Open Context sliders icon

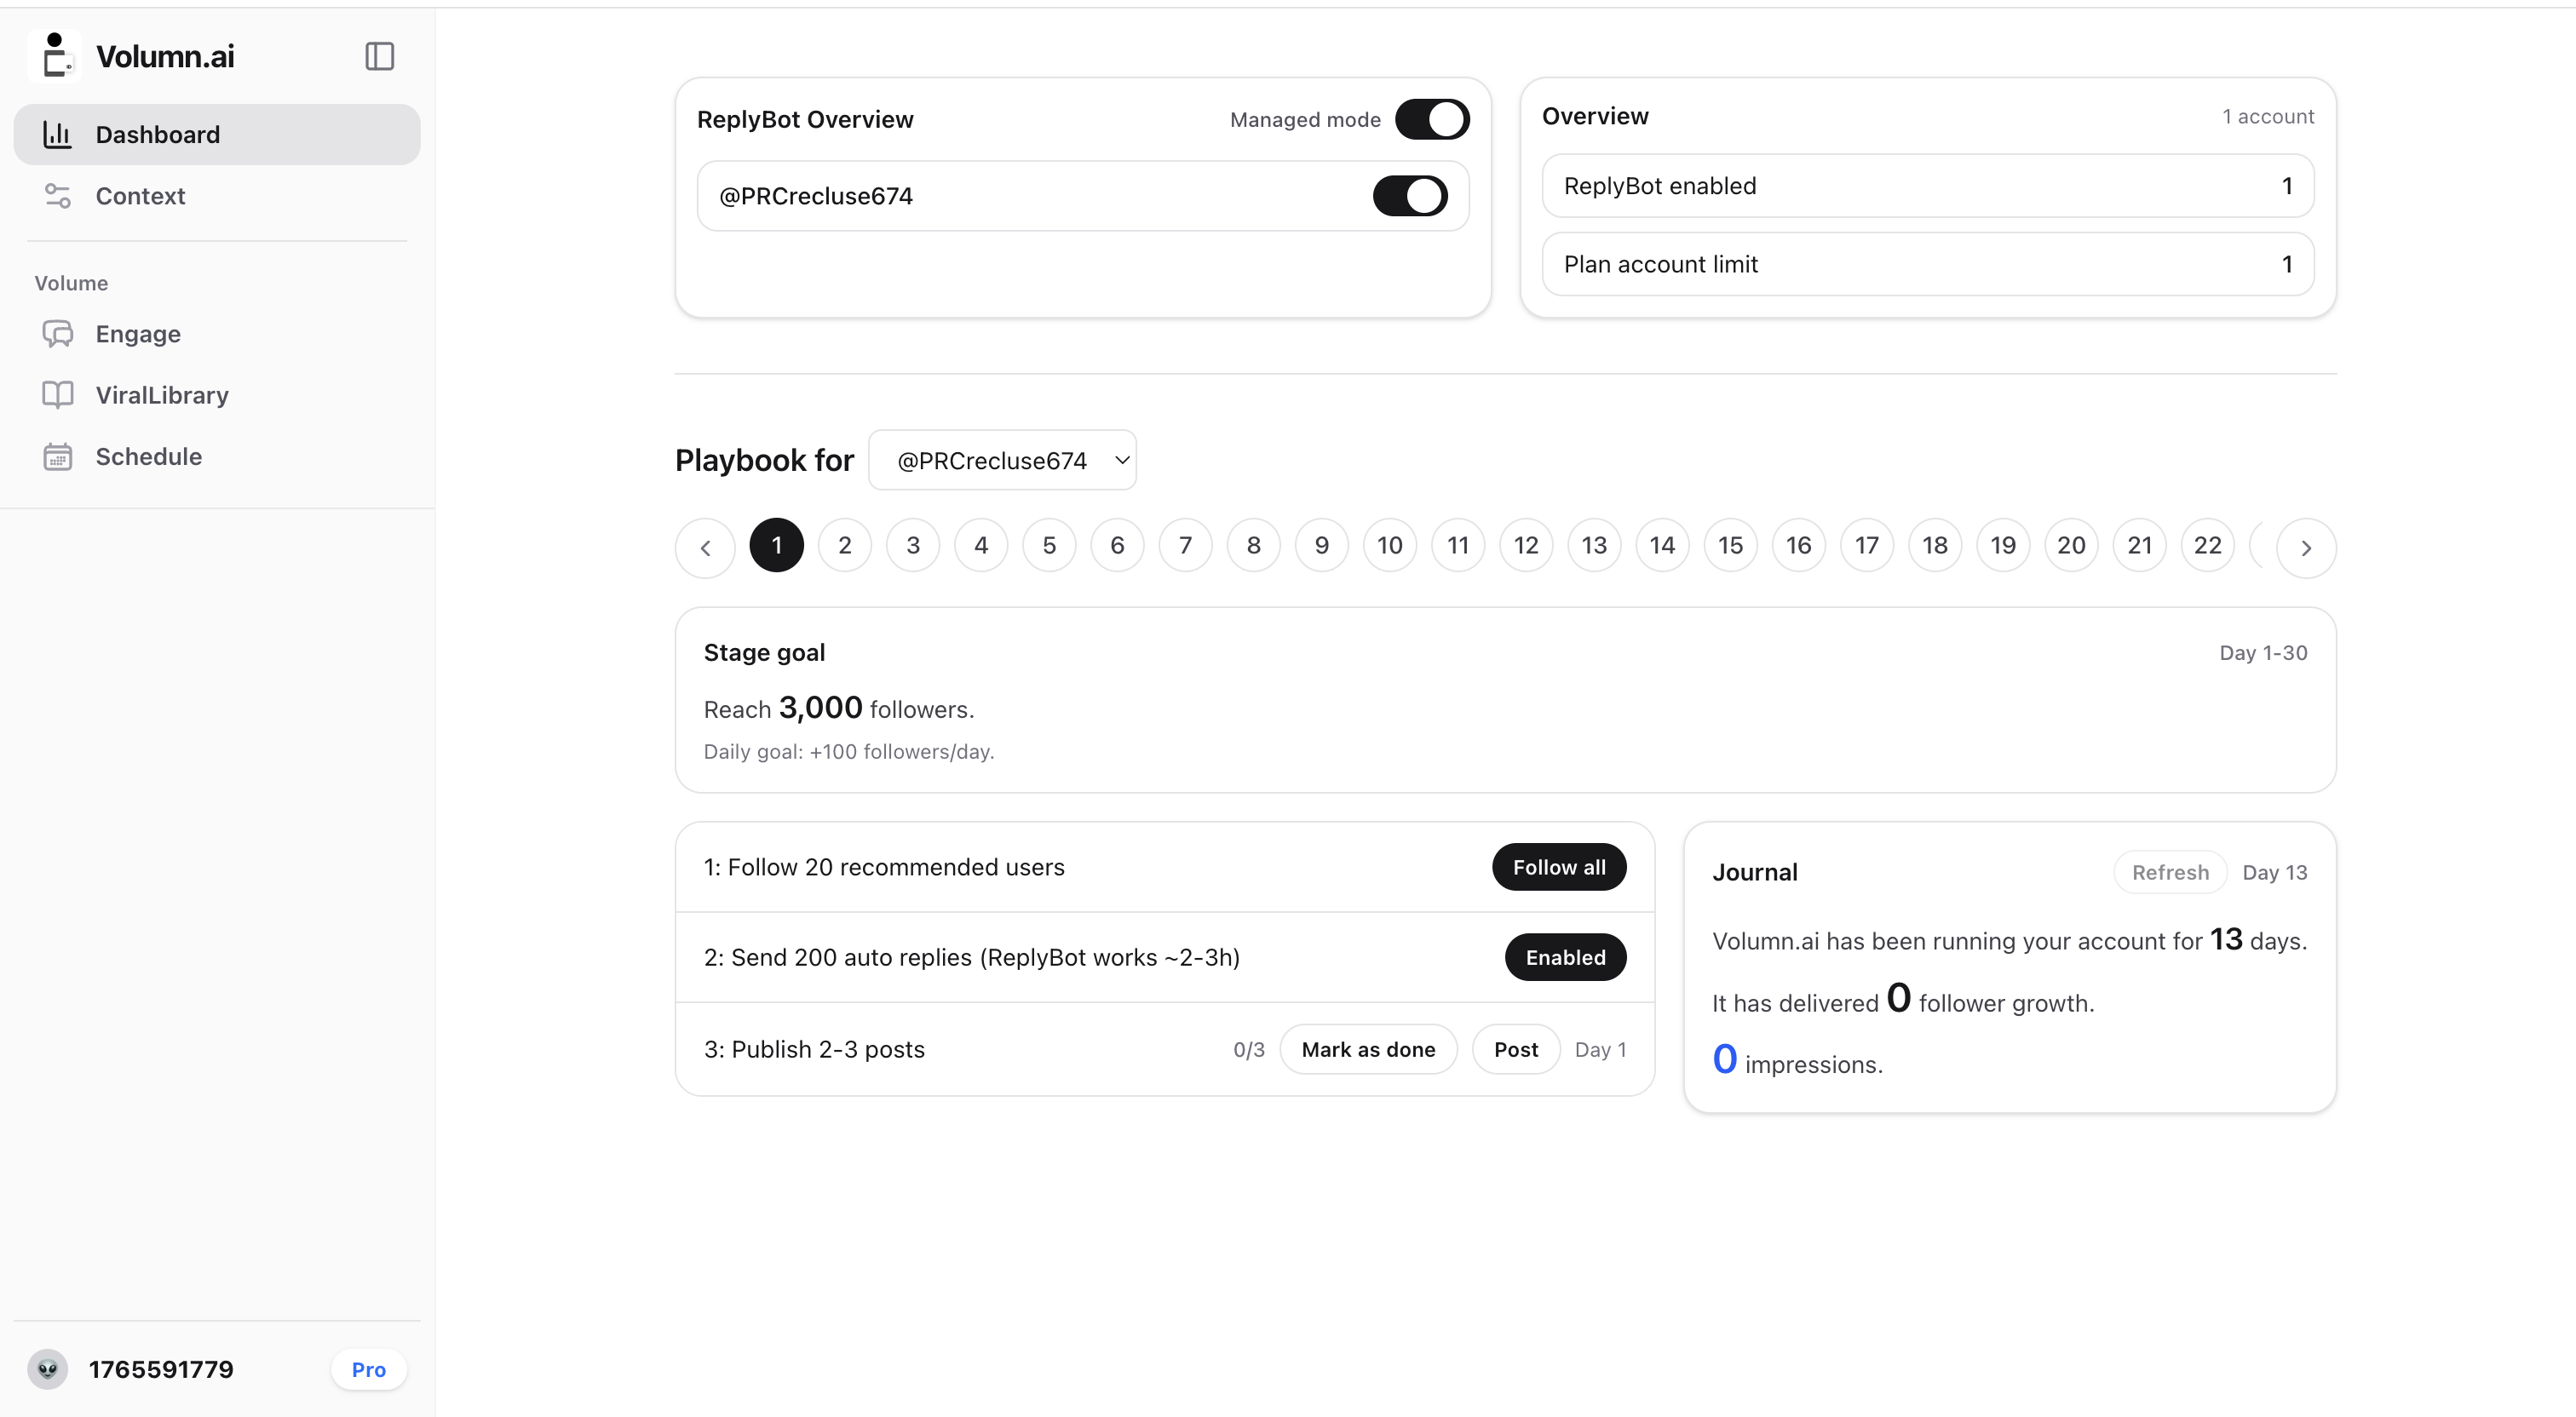(57, 196)
